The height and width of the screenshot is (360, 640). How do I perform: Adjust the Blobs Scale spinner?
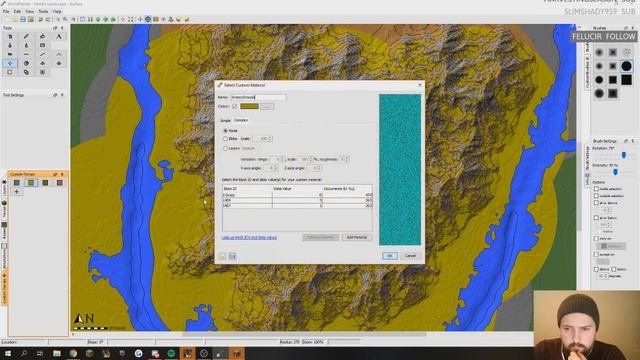[x=262, y=139]
